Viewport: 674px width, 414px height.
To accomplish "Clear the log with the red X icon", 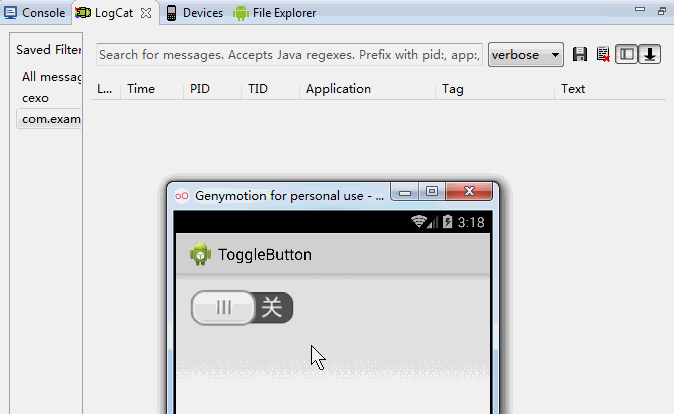I will (603, 54).
